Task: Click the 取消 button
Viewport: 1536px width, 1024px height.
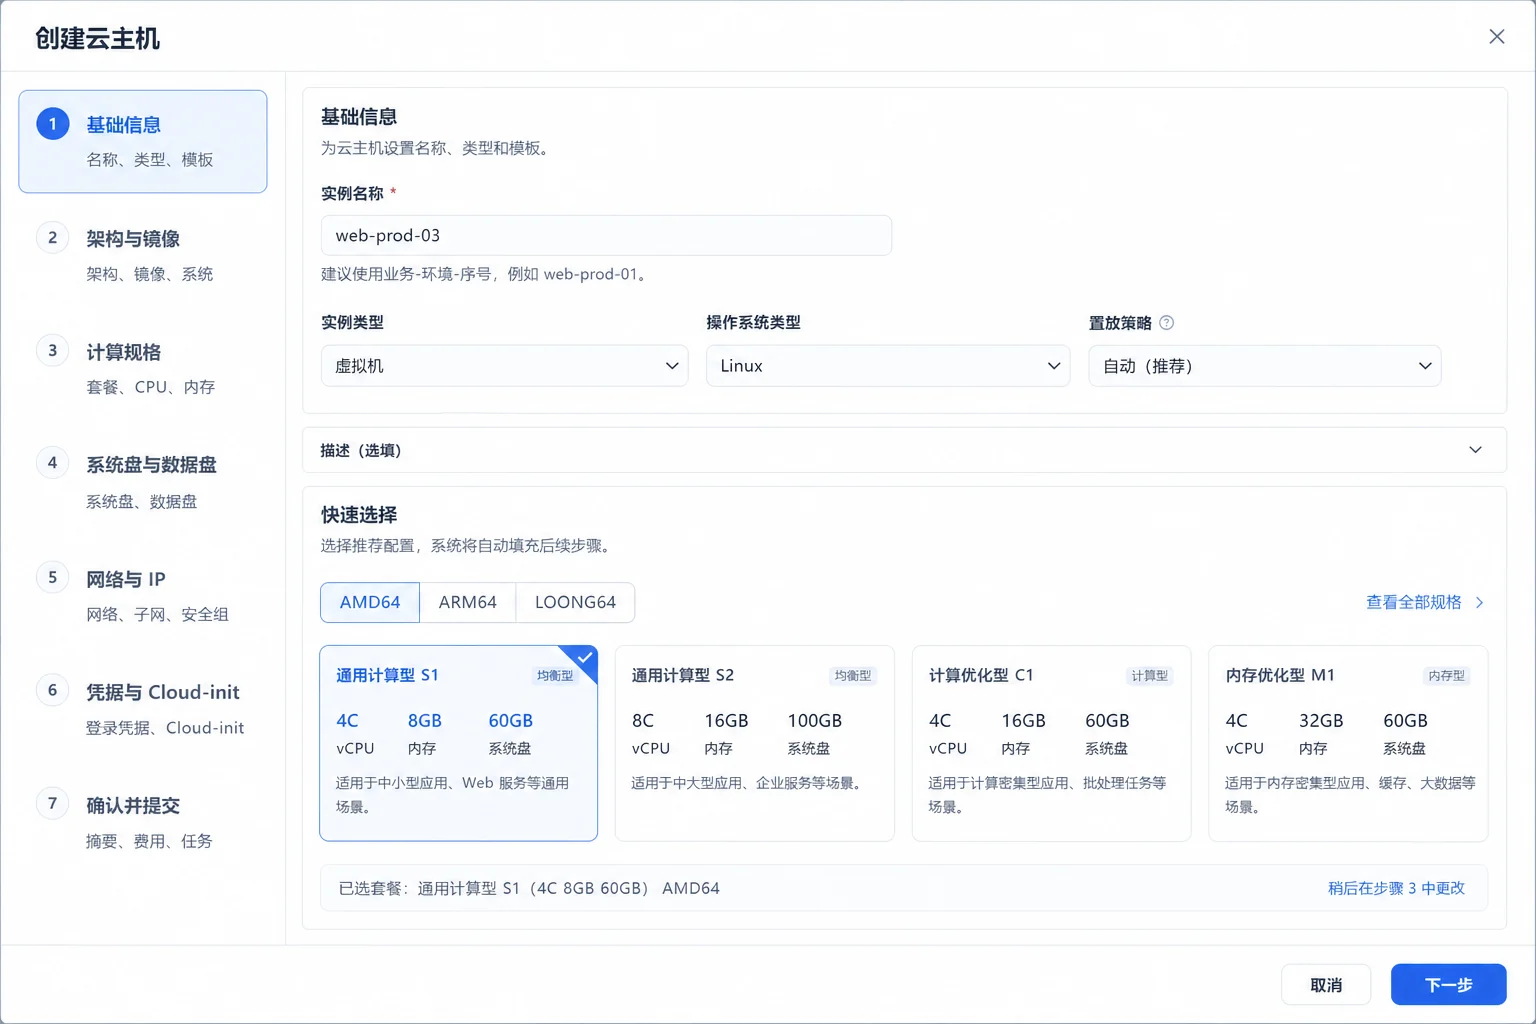Action: tap(1326, 985)
